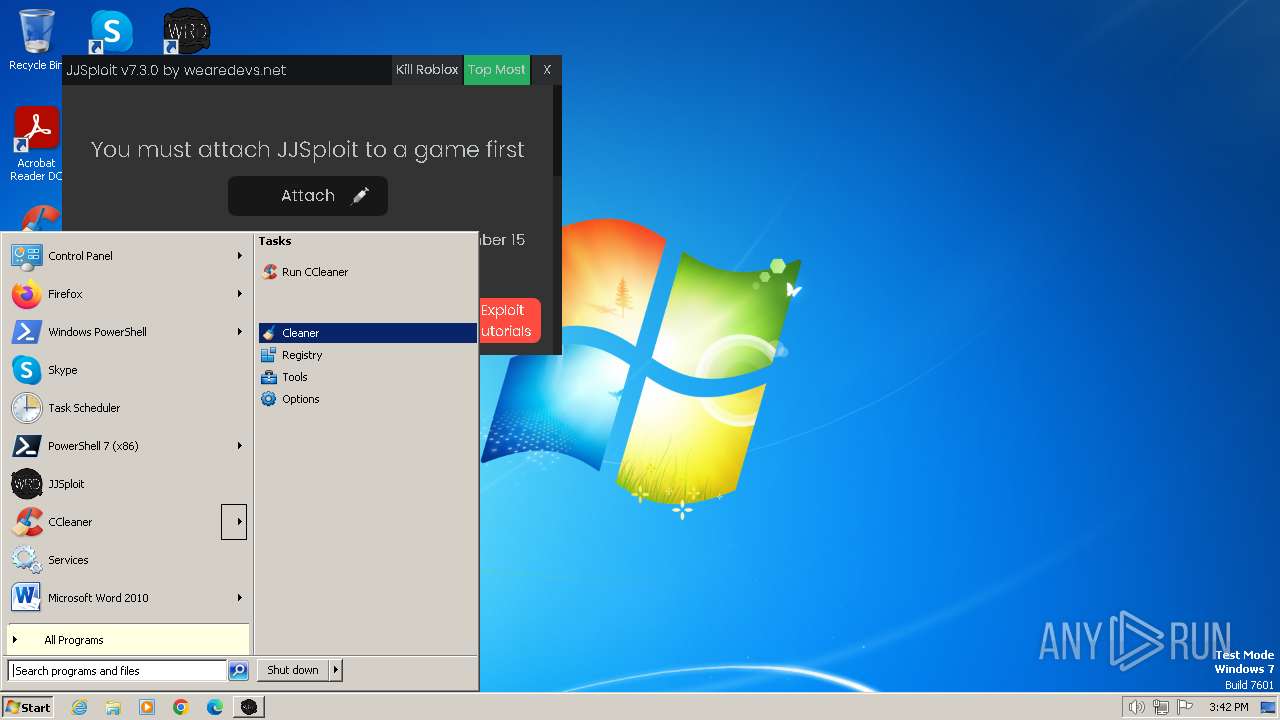Expand Microsoft Word 2010 jump list
The image size is (1280, 720).
pyautogui.click(x=239, y=598)
